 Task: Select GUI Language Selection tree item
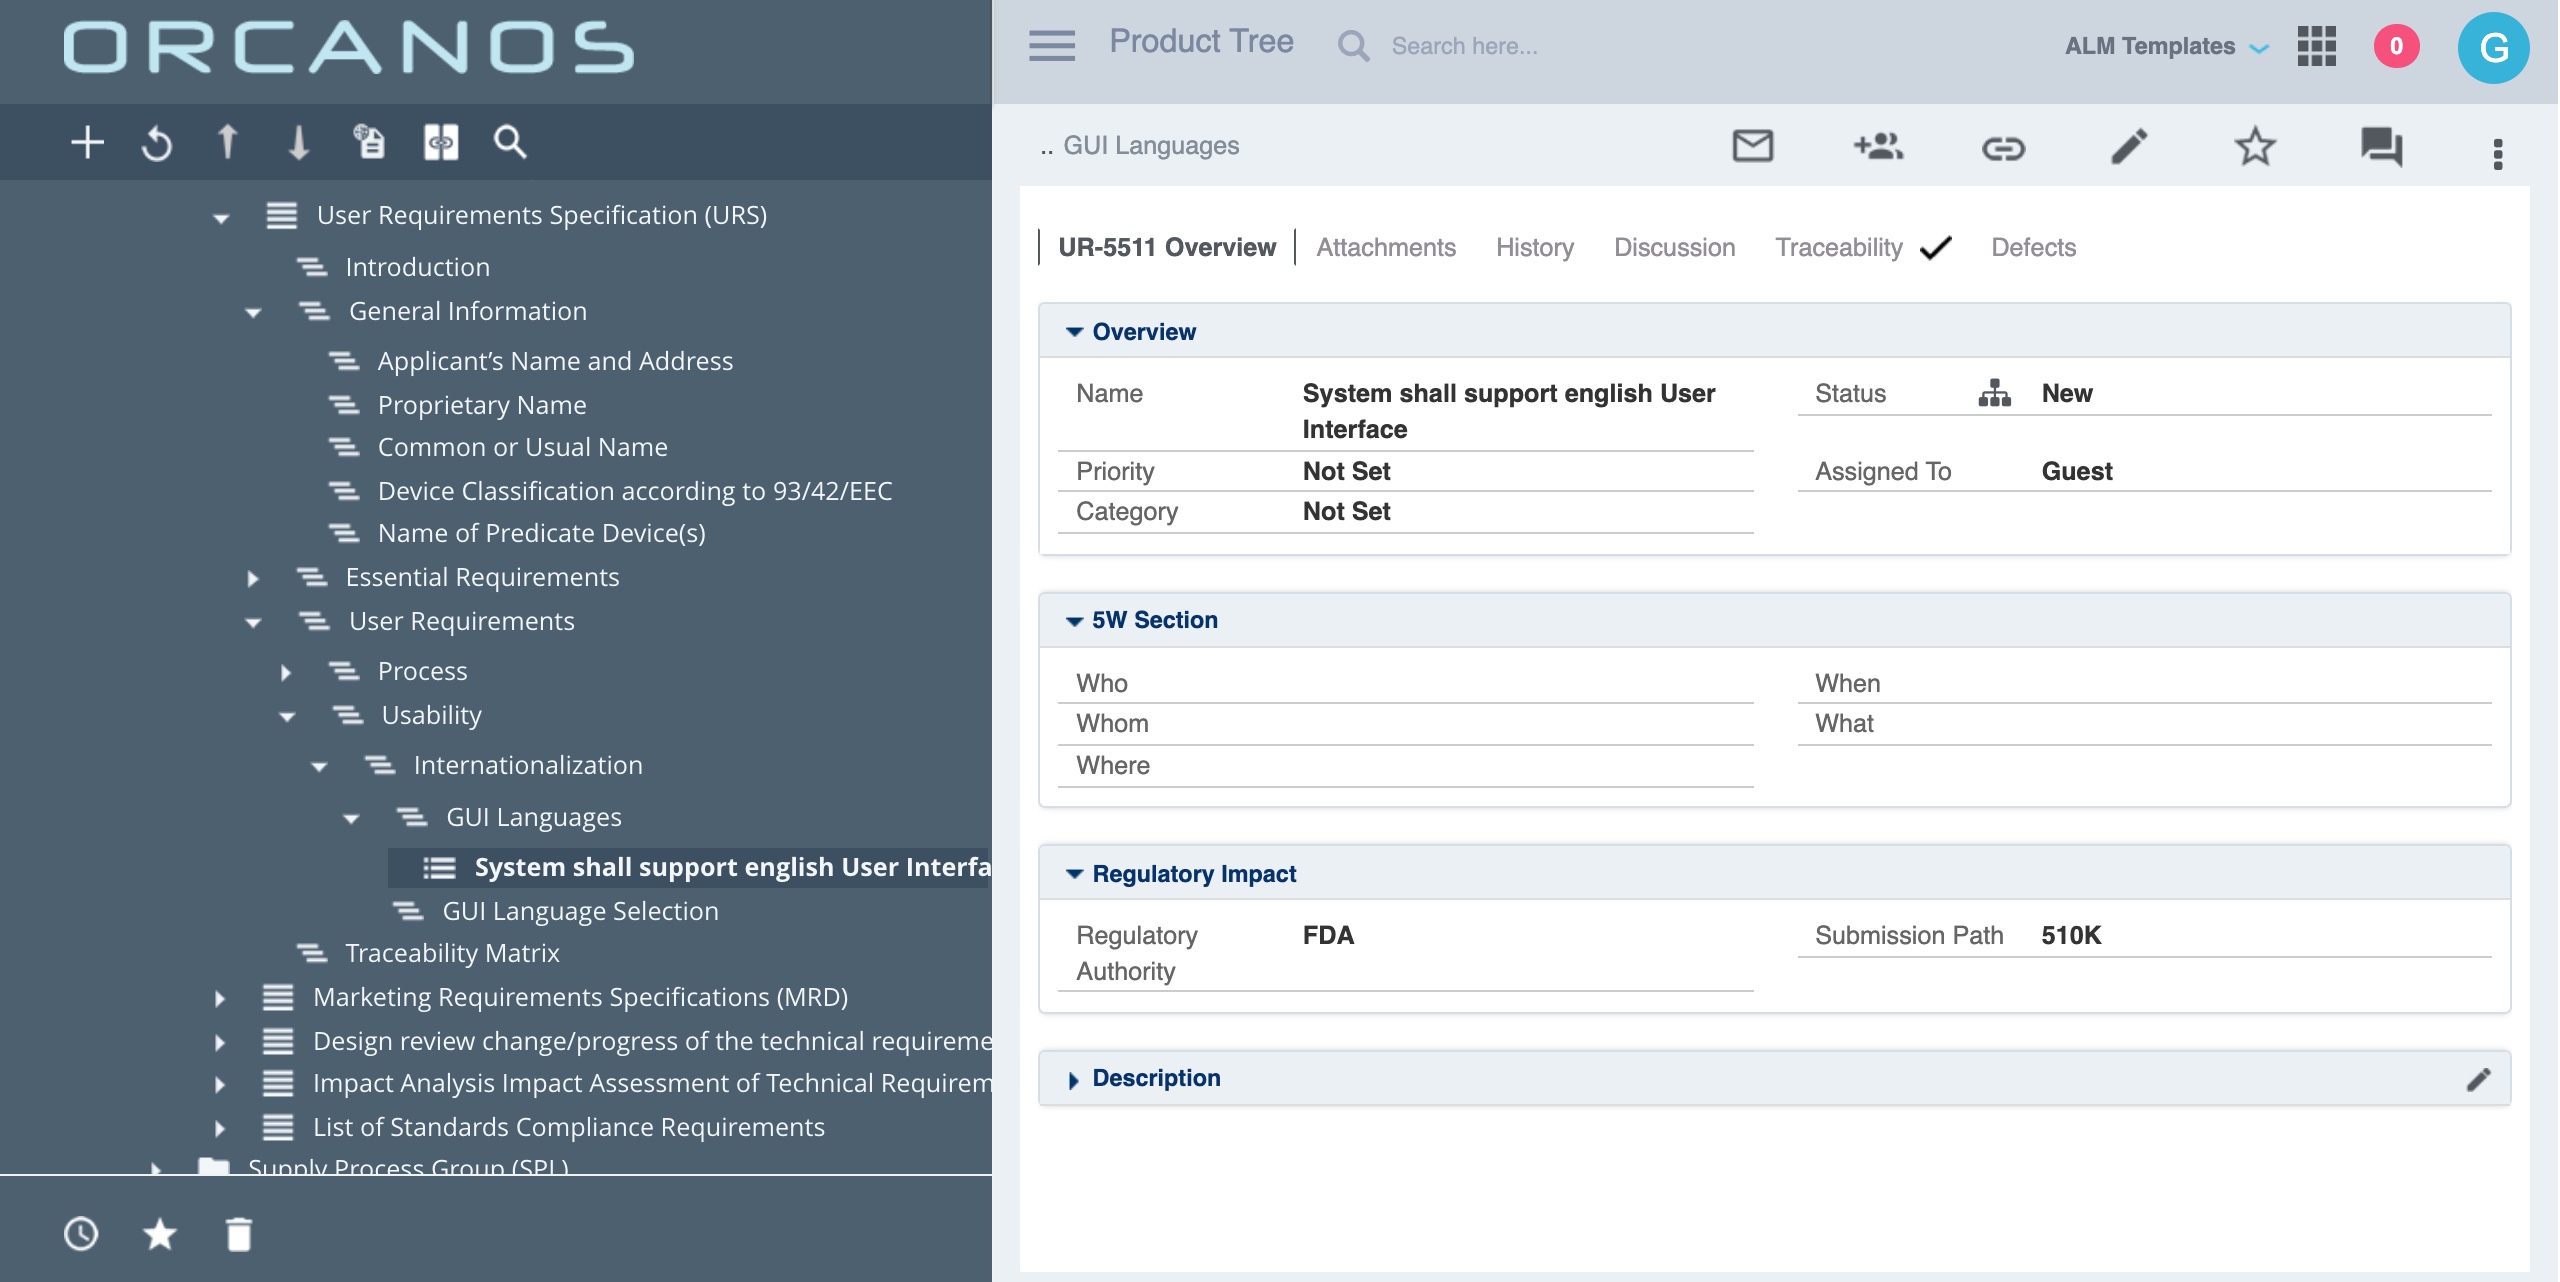pyautogui.click(x=580, y=911)
